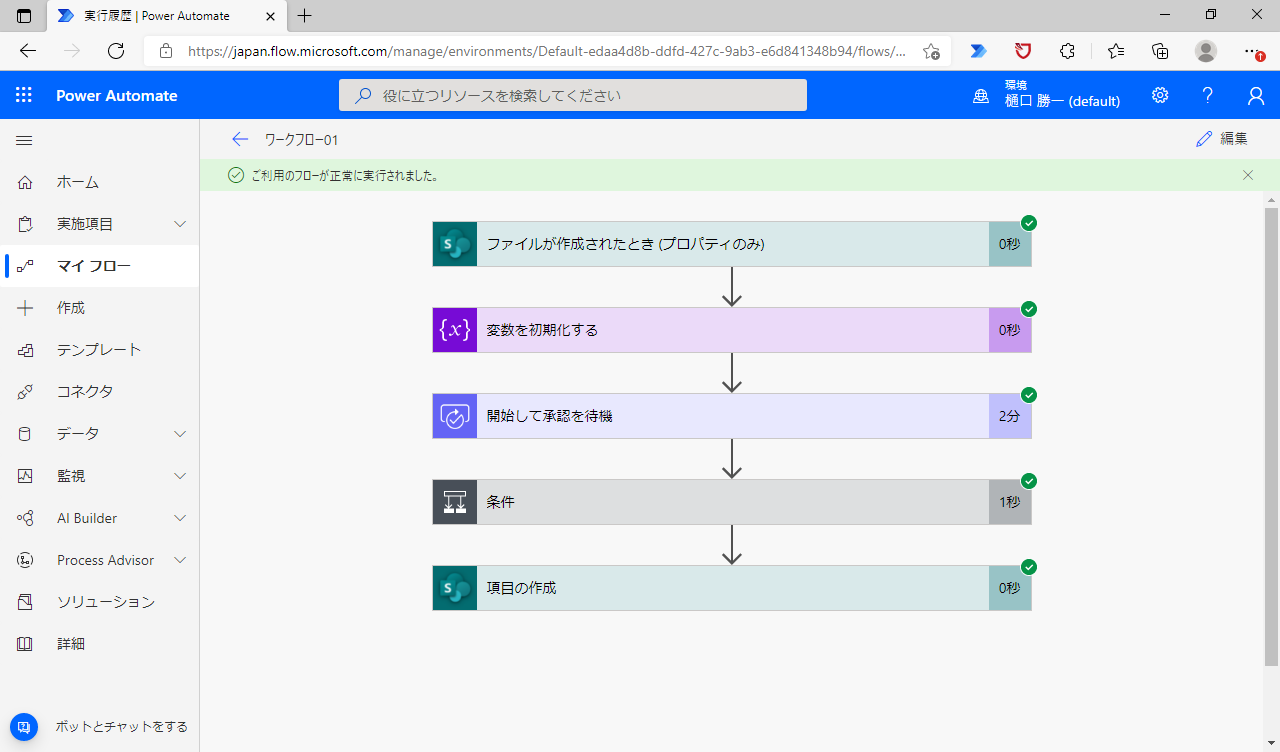Click 1秒 duration on 条件 step

tap(1010, 502)
